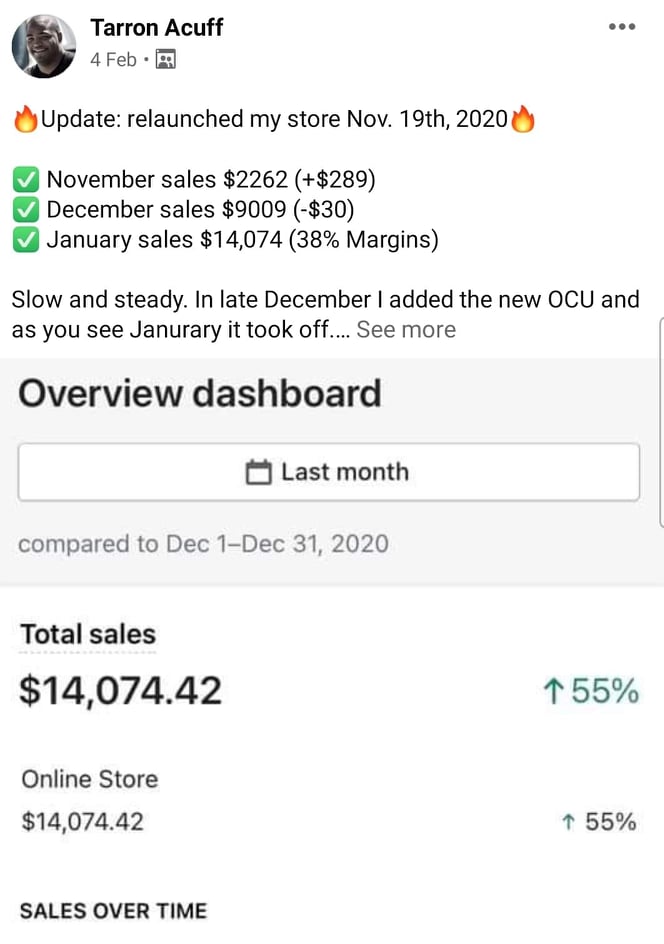This screenshot has height=944, width=664.
Task: Click the scrollbar on the right edge
Action: tap(660, 420)
